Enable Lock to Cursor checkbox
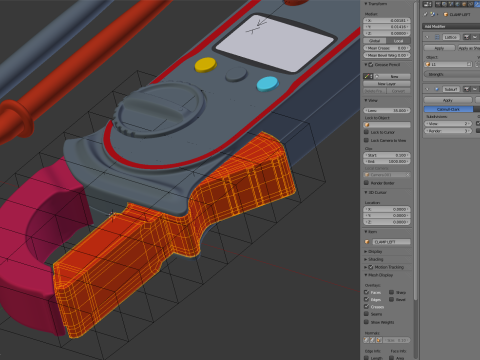Screen dimensions: 480x360 [x=366, y=132]
